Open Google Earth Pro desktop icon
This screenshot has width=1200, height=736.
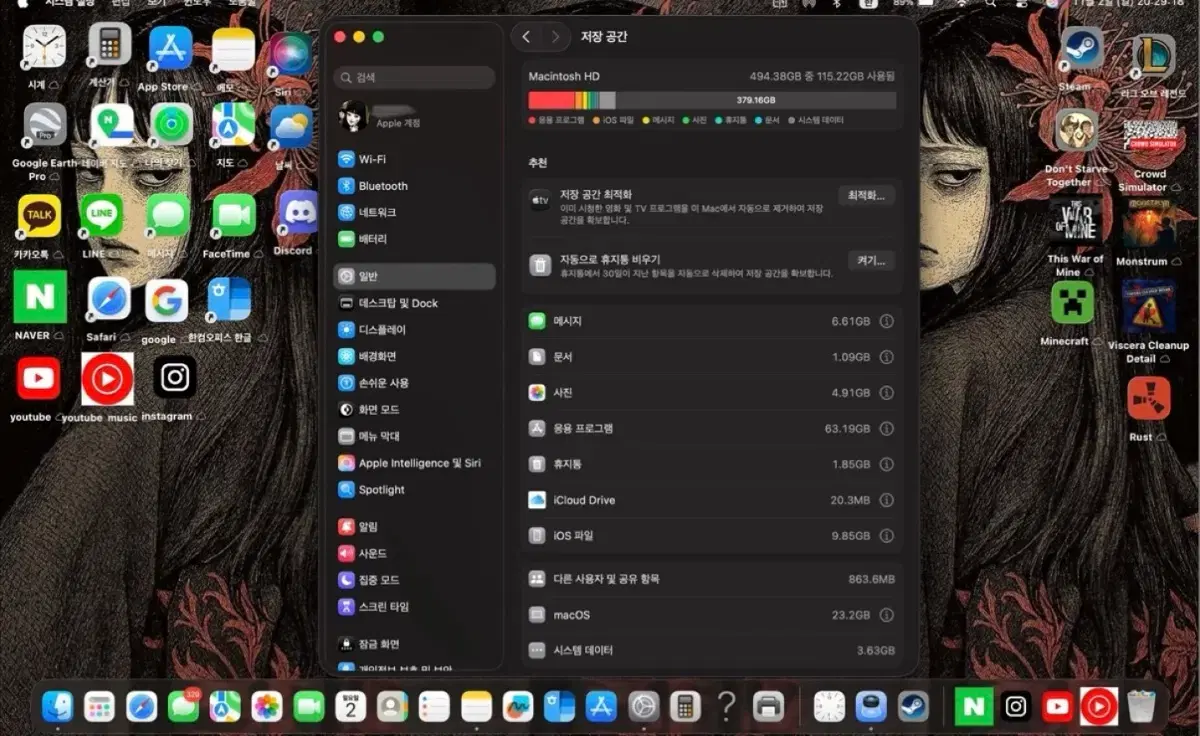click(x=44, y=124)
